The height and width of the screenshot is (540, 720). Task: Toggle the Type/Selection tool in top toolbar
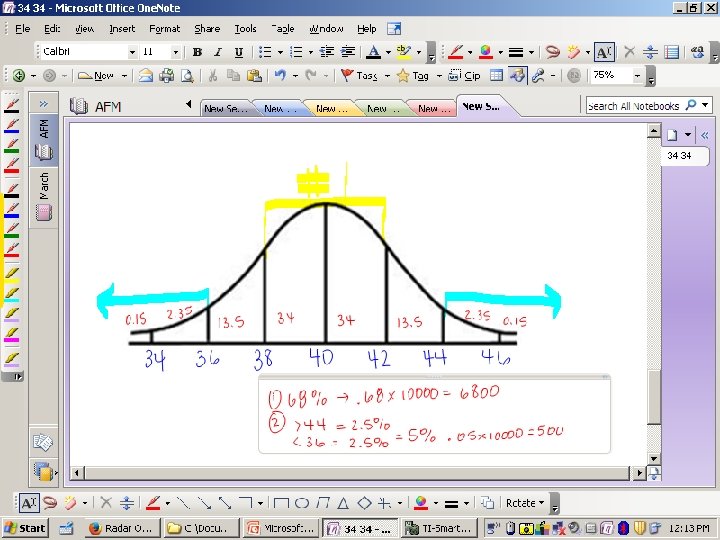point(604,52)
